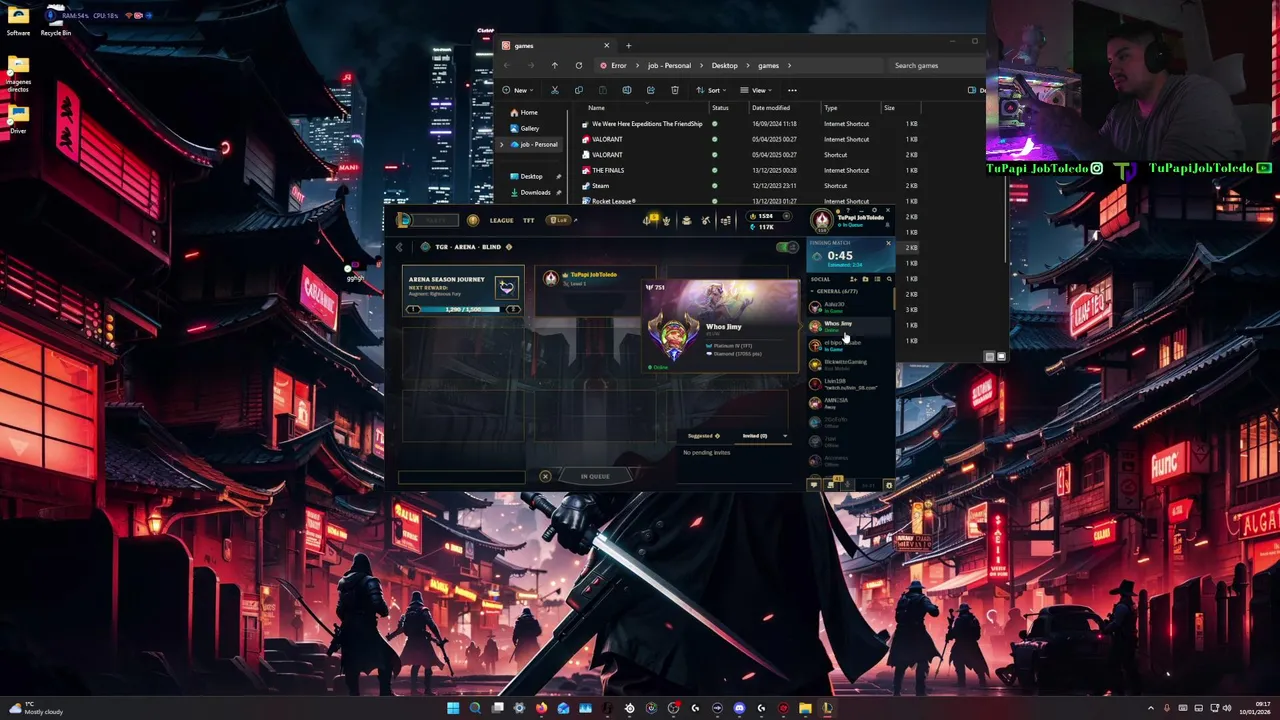1280x720 pixels.
Task: Open the Driver folder on the desktop
Action: tap(18, 118)
